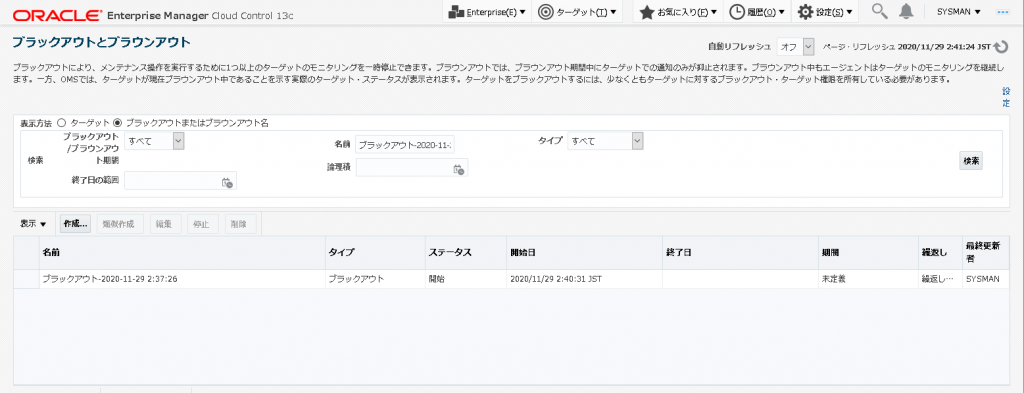Viewport: 1024px width, 393px height.
Task: Click the 終了日の範囲 date field
Action: 173,181
